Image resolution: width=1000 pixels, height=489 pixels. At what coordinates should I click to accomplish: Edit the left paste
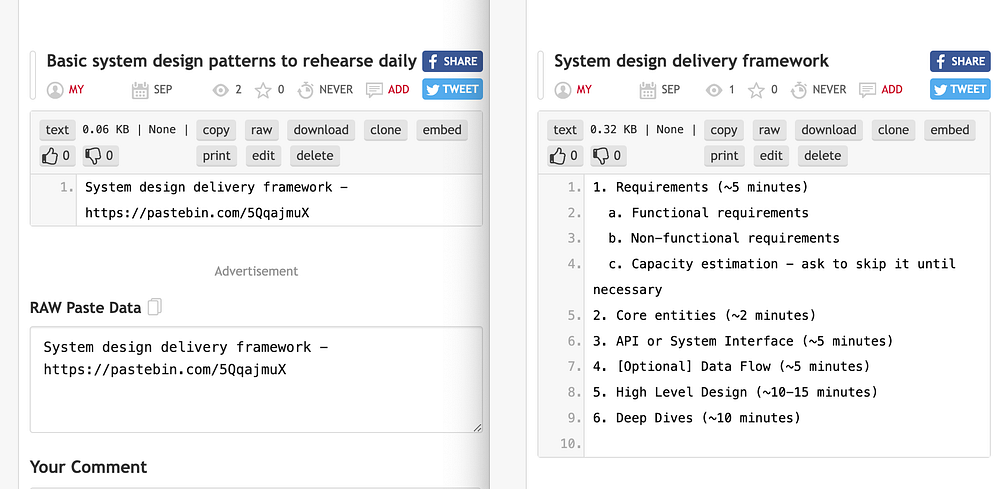click(263, 155)
